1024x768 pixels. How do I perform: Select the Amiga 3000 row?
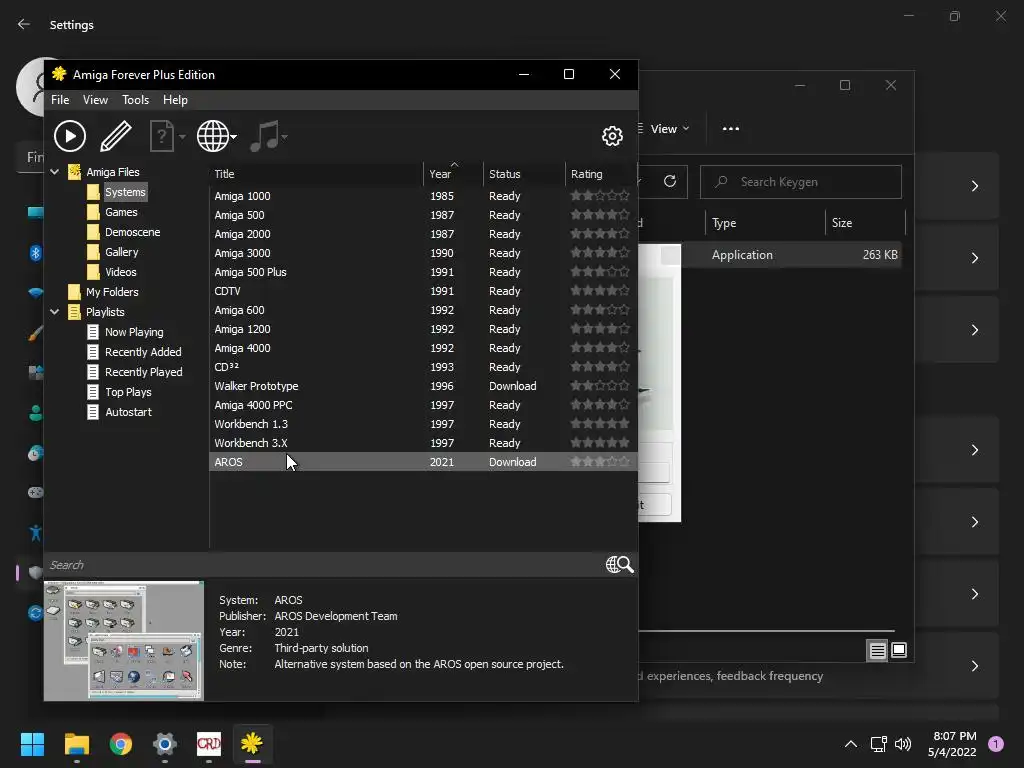(x=423, y=253)
